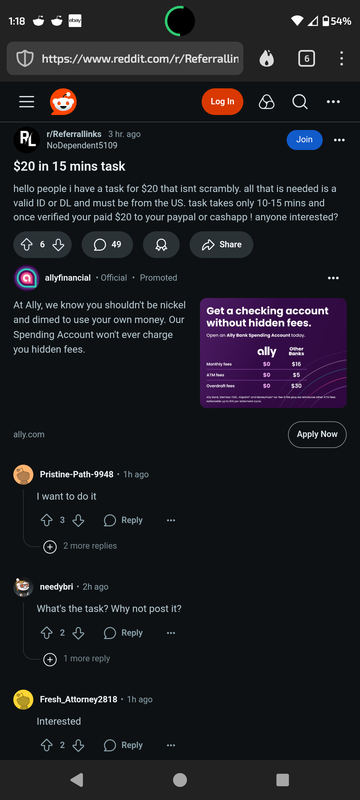Image resolution: width=360 pixels, height=800 pixels.
Task: Upvote the $20 in 15 mins post
Action: [27, 244]
